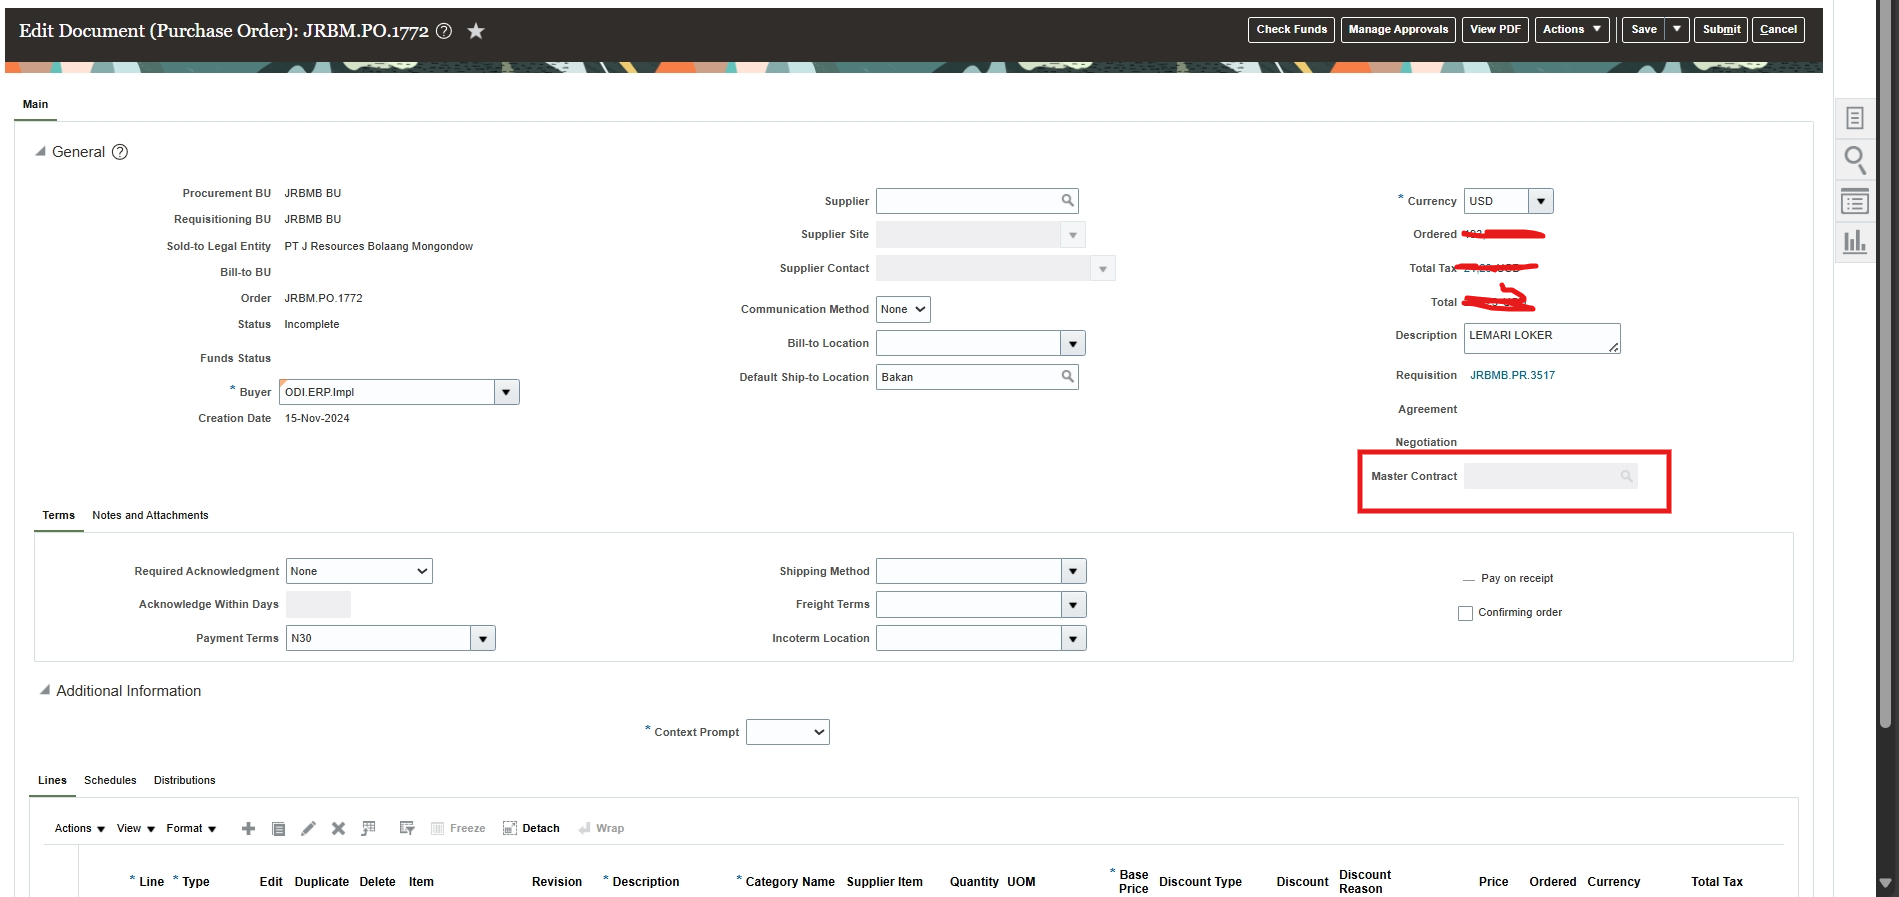
Task: Delete the line with the X icon
Action: click(x=339, y=828)
